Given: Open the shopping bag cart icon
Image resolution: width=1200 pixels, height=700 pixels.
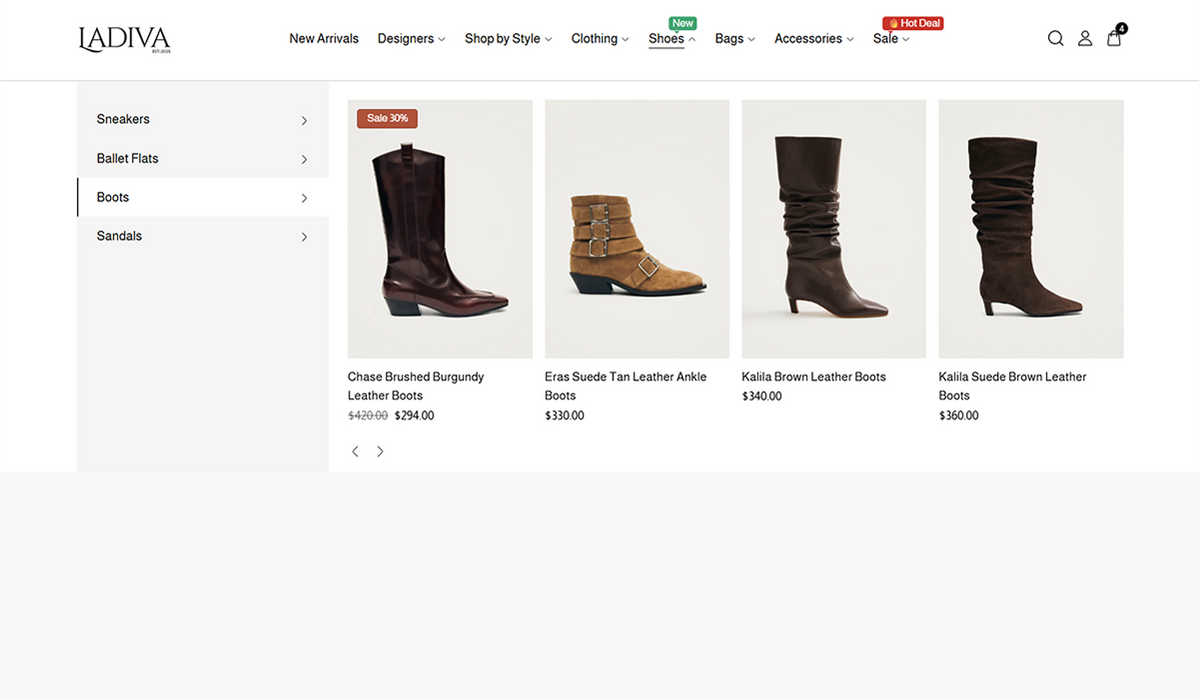Looking at the screenshot, I should coord(1114,38).
